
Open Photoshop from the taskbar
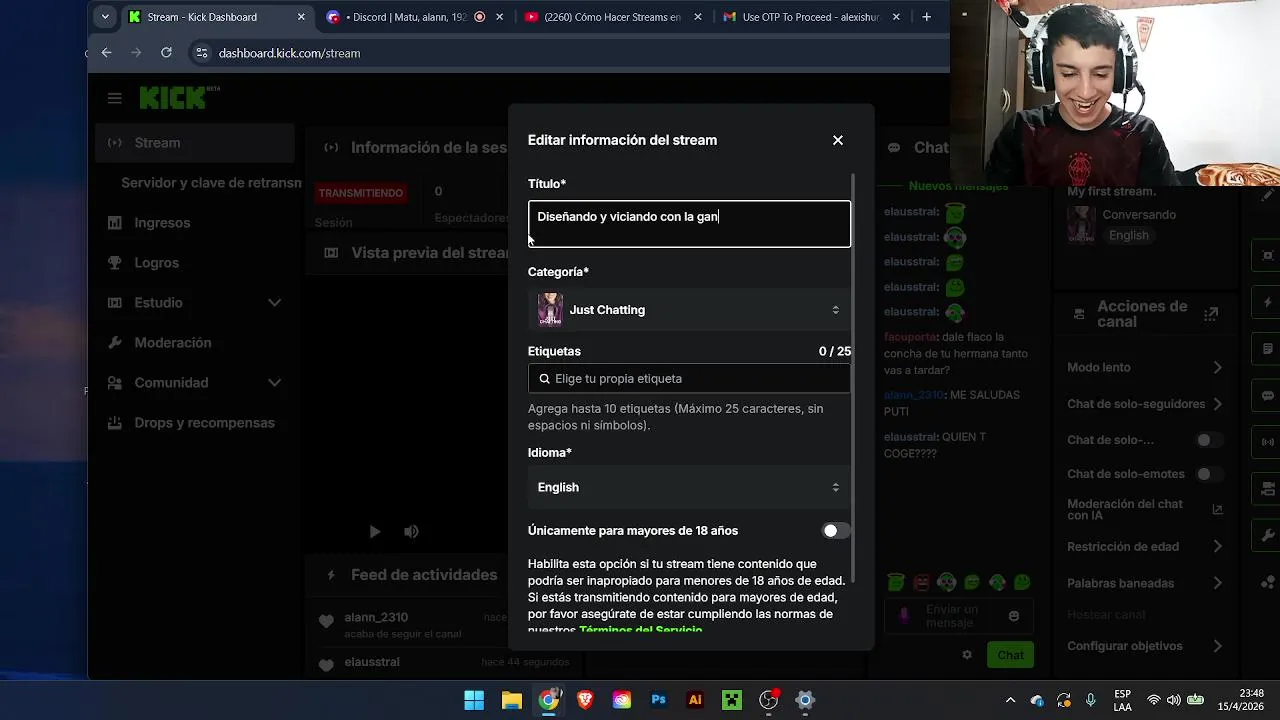[658, 700]
